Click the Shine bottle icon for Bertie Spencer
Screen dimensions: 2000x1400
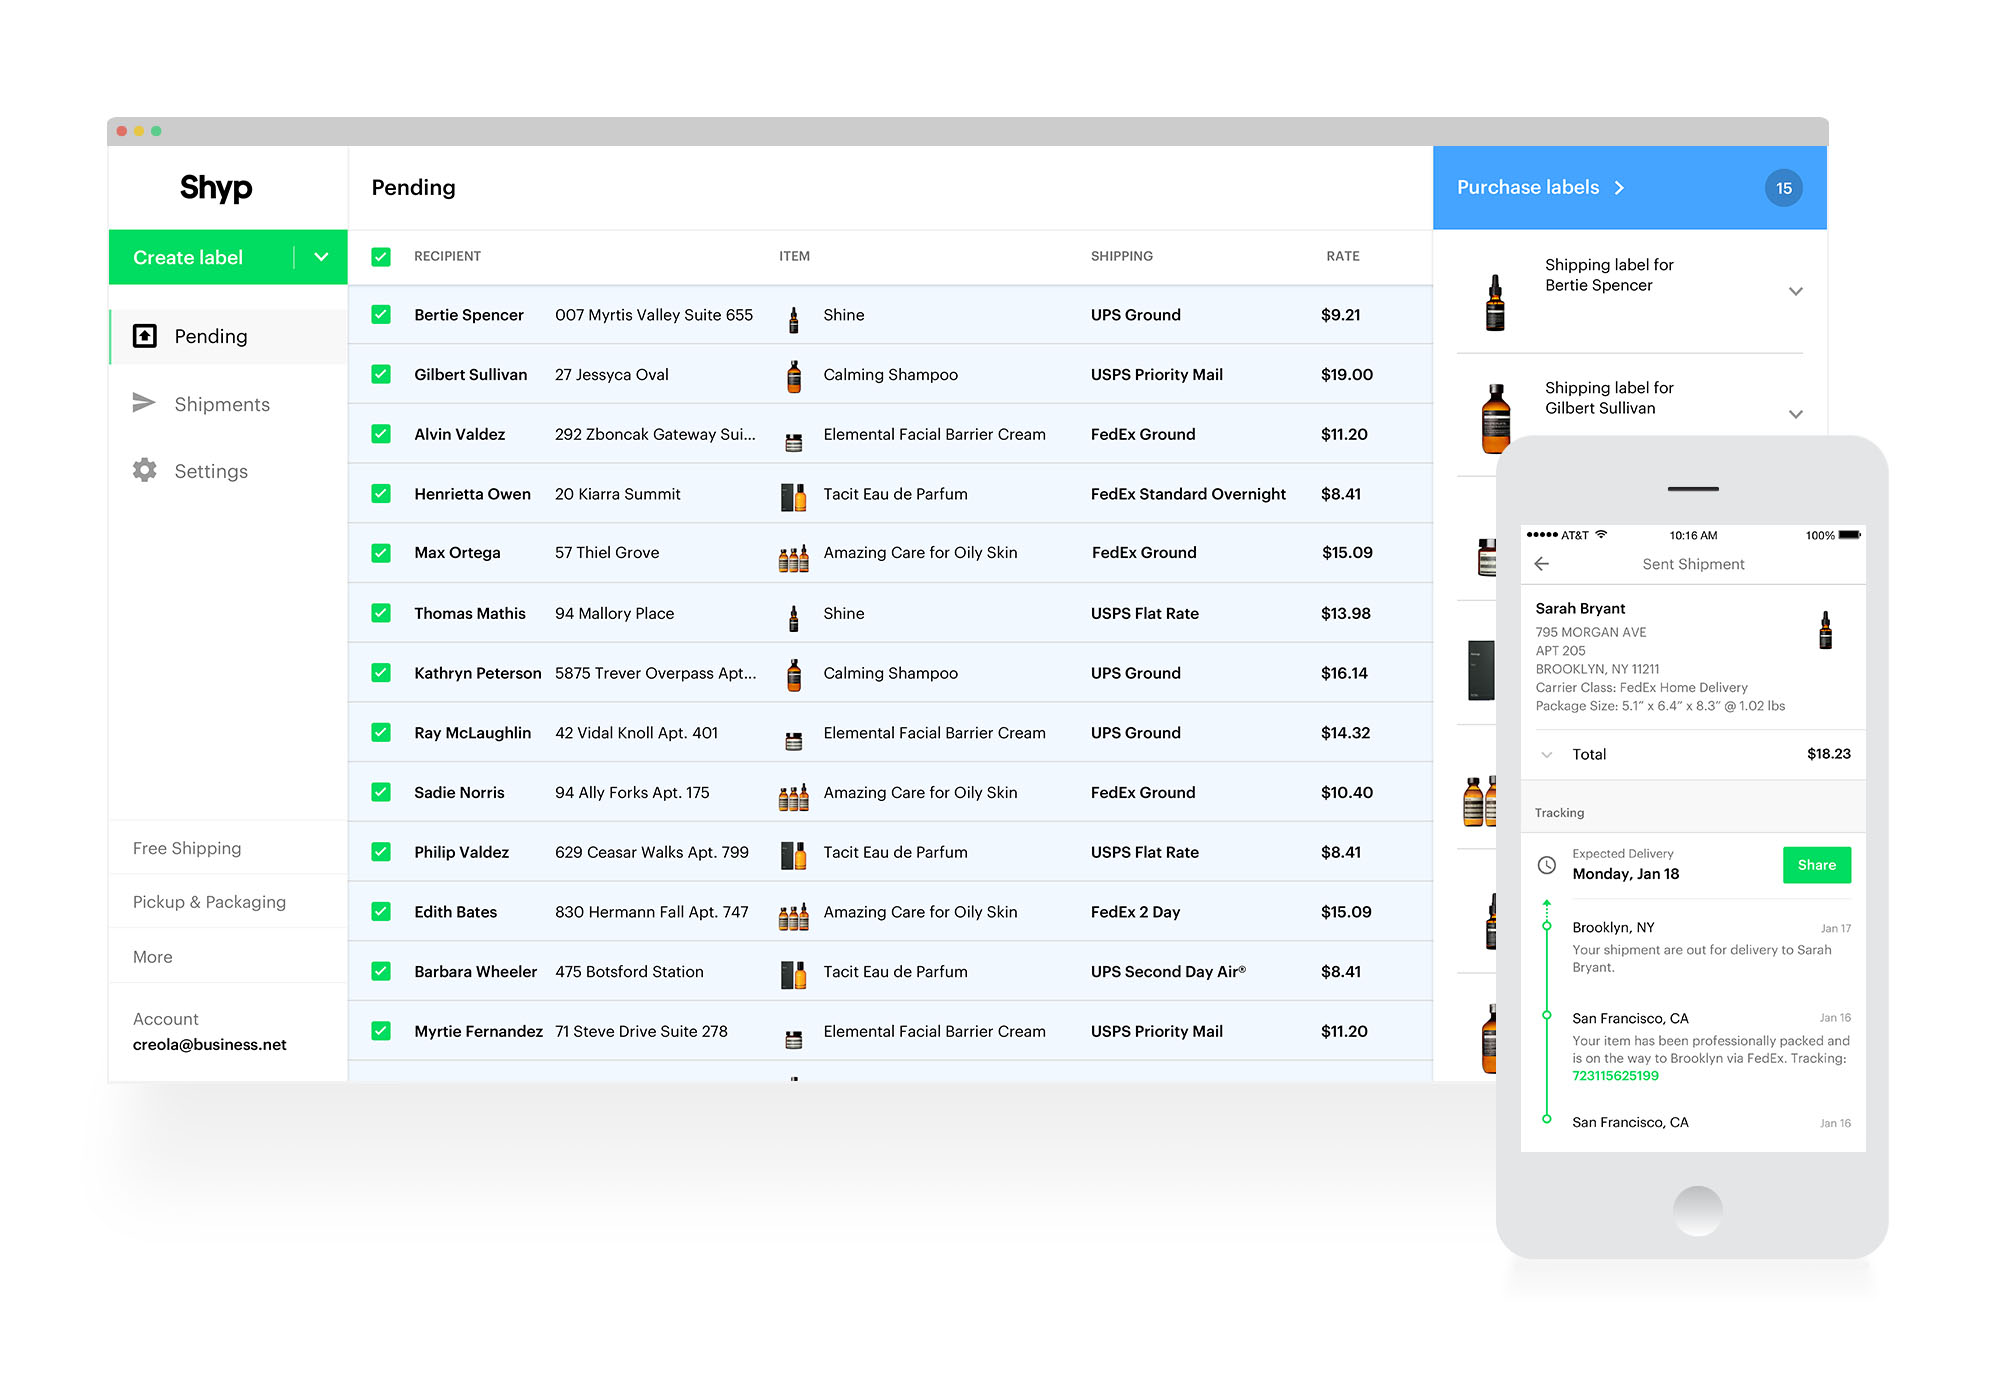(x=793, y=318)
